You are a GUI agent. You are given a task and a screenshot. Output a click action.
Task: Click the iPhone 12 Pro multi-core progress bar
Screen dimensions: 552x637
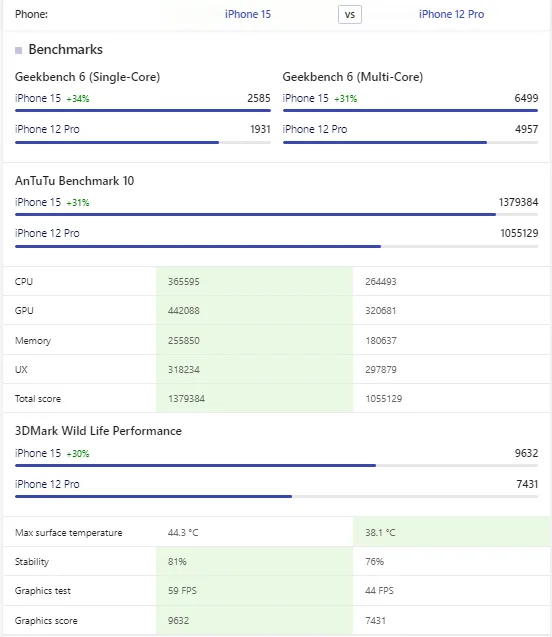(x=410, y=143)
